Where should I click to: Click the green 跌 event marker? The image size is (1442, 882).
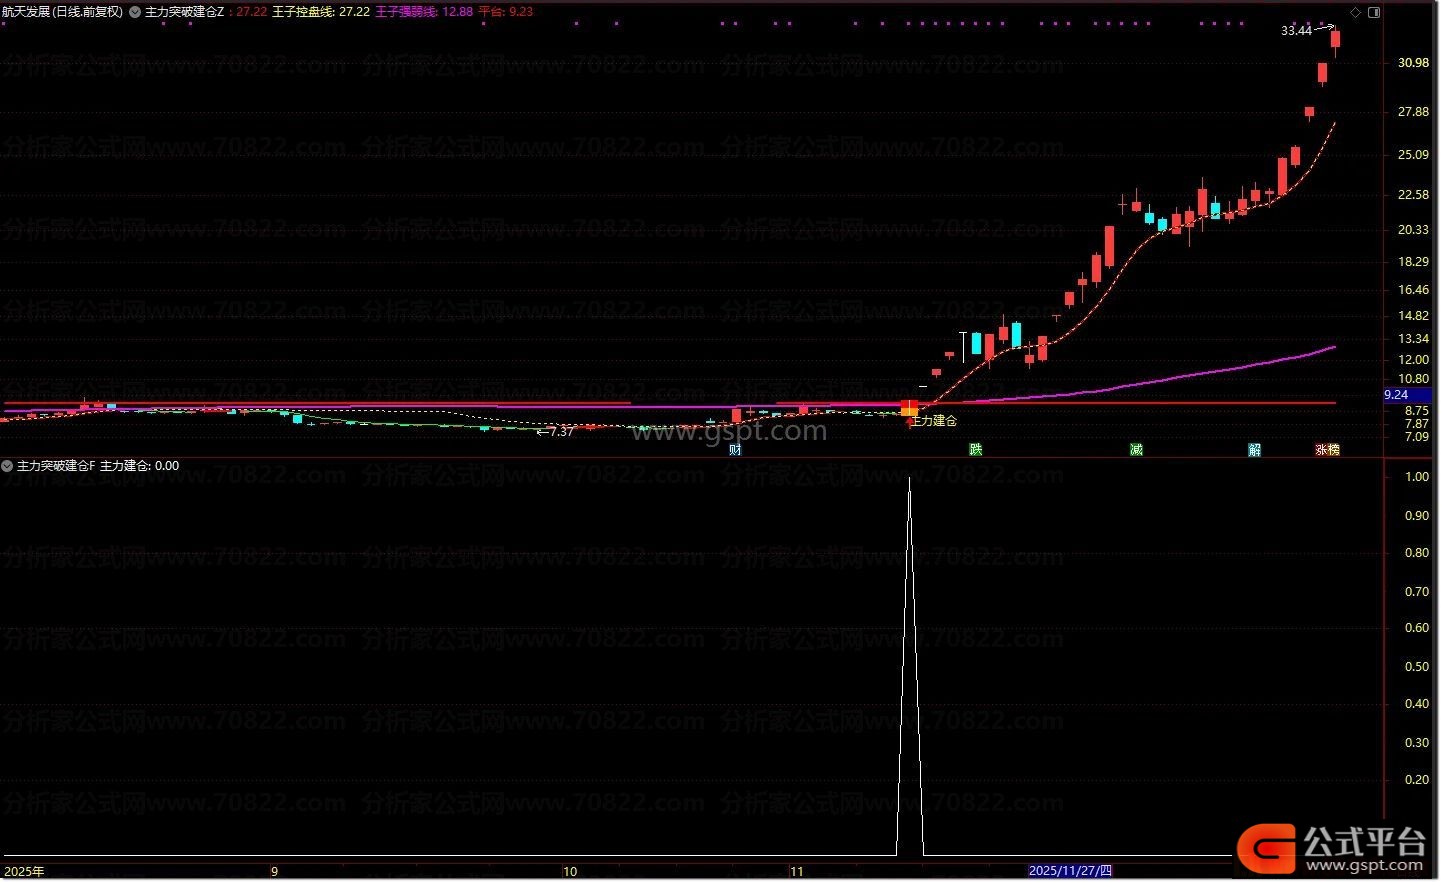pos(976,450)
